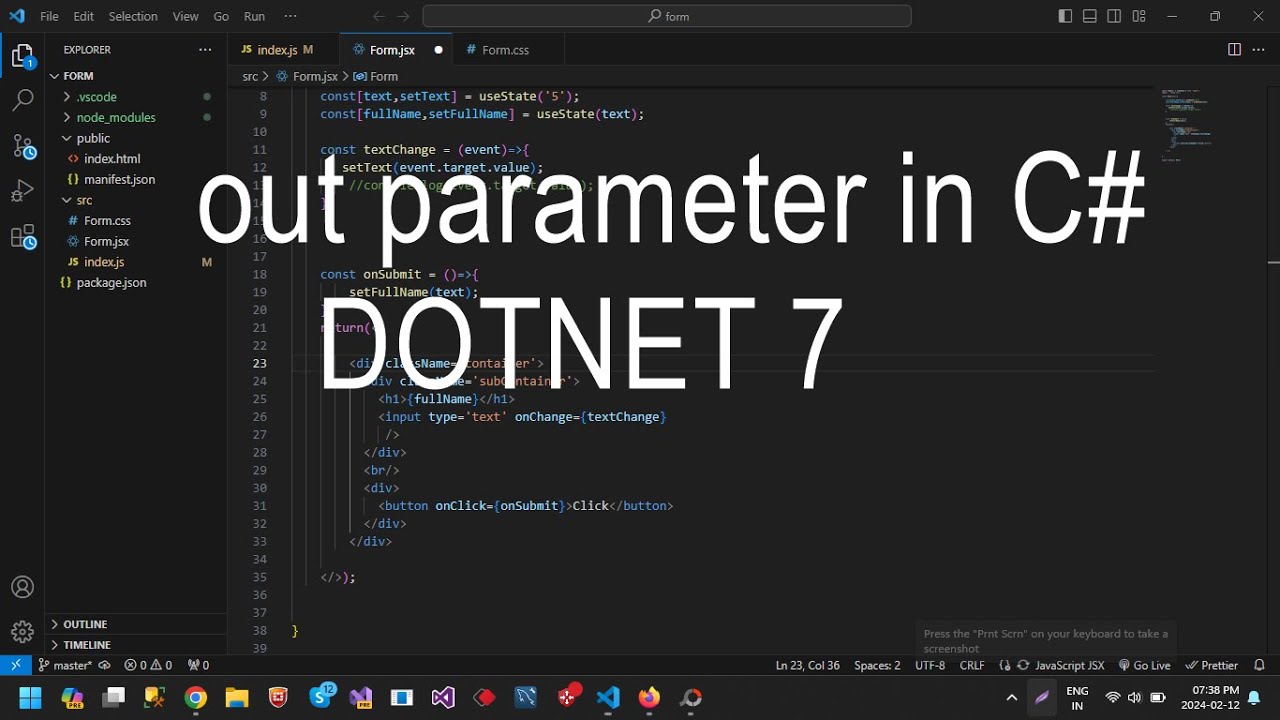Open Google Chrome from the taskbar
This screenshot has width=1280, height=720.
tap(196, 697)
